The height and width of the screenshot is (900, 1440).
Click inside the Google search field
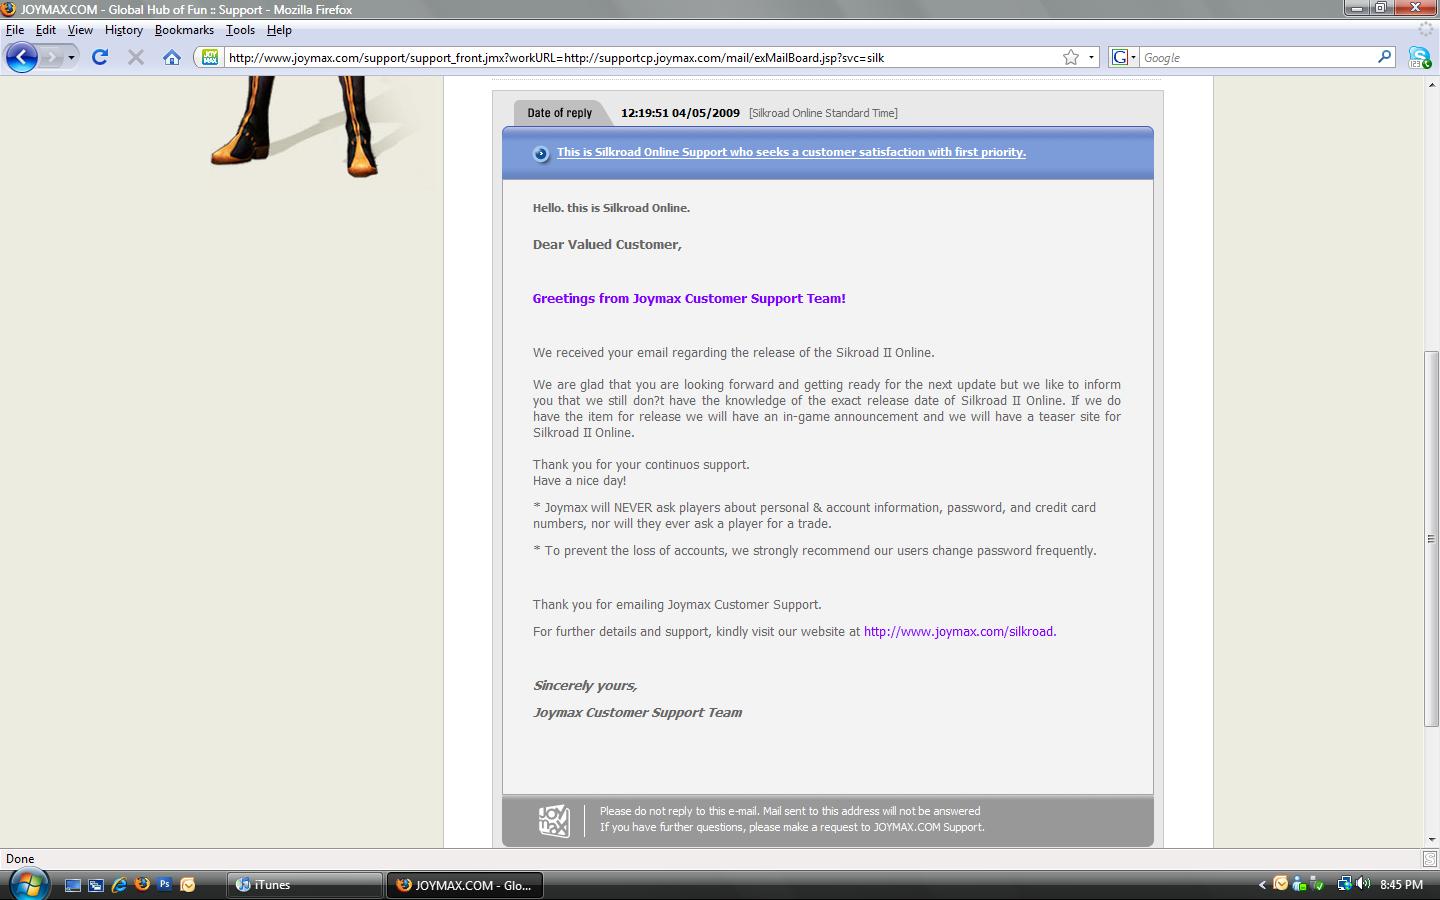tap(1258, 57)
